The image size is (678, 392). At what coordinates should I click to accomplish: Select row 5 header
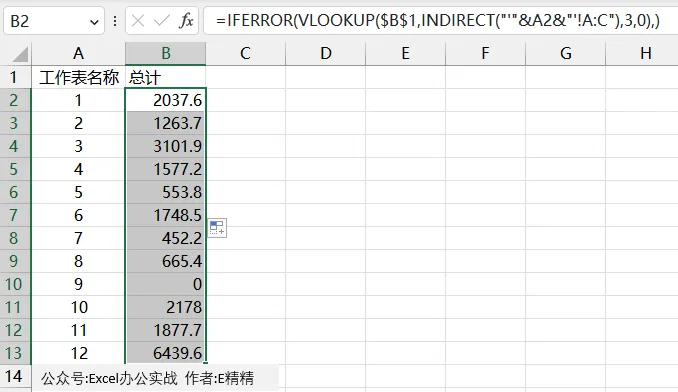click(15, 169)
